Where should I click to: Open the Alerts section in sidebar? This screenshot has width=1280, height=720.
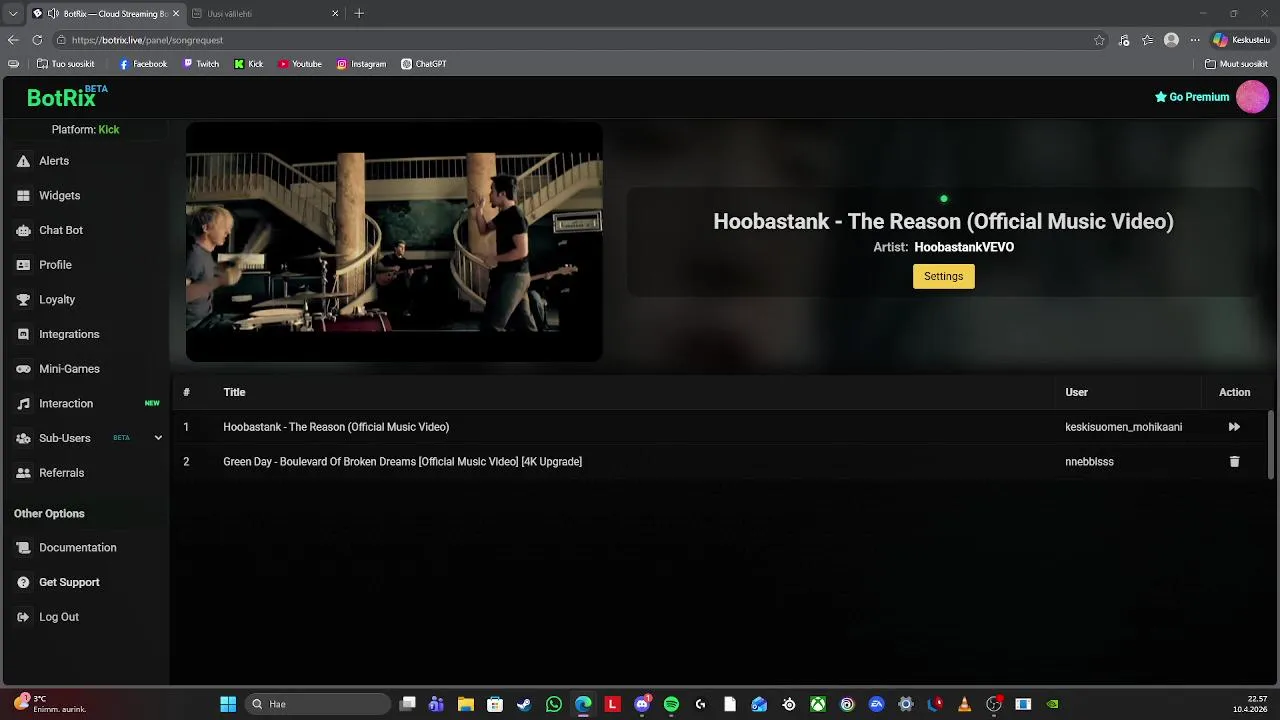click(x=54, y=161)
